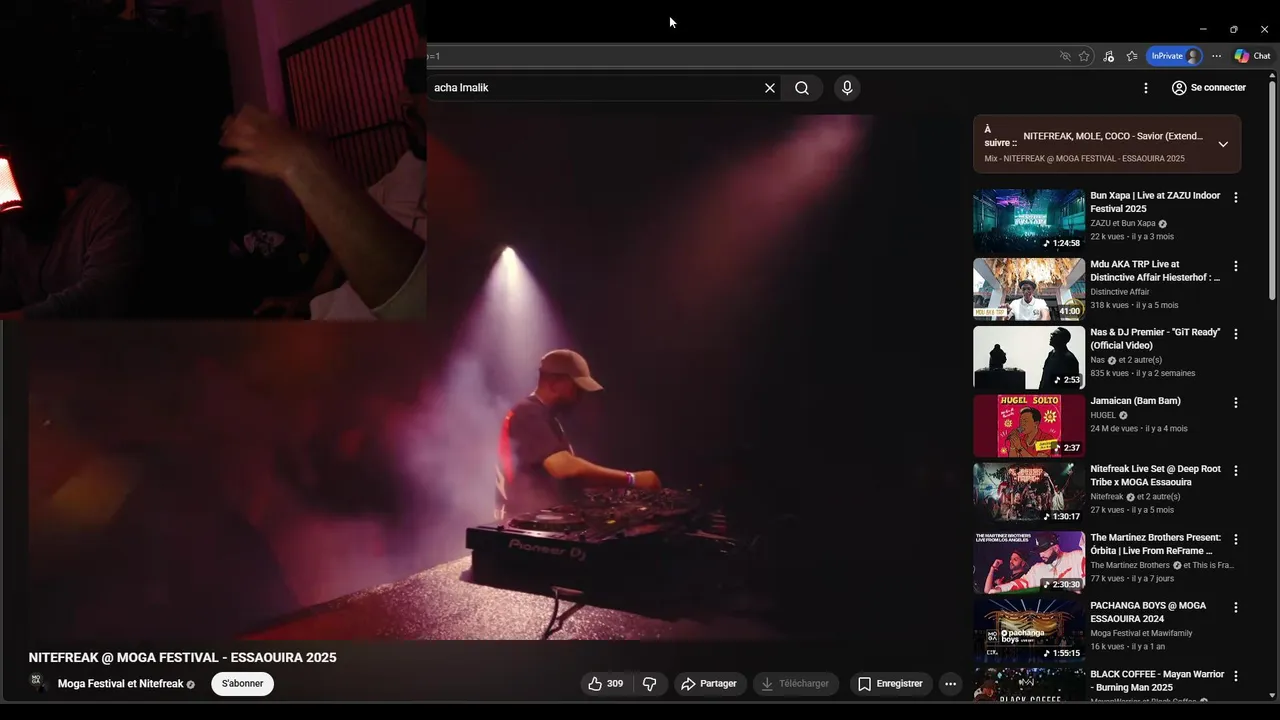Screen dimensions: 1280x720
Task: Click tracking prevention eye icon in address bar
Action: pos(1065,56)
